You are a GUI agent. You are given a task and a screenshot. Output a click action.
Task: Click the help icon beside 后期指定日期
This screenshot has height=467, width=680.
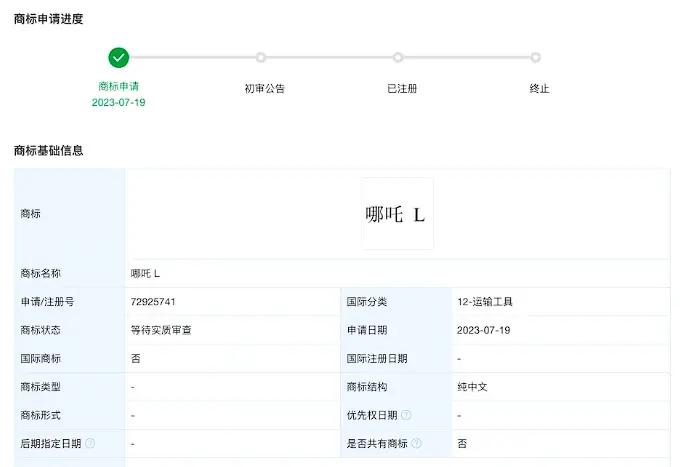[x=90, y=443]
